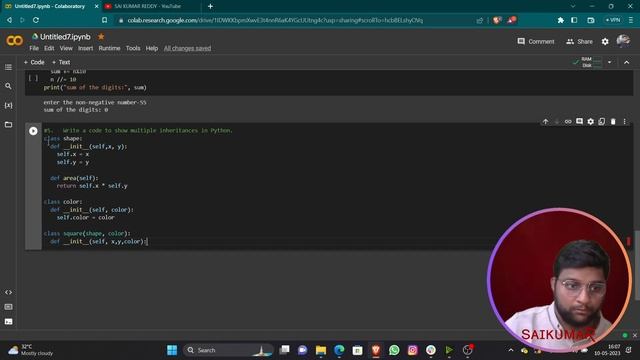
Task: Open Microsoft Edge from the taskbar
Action: point(339,350)
